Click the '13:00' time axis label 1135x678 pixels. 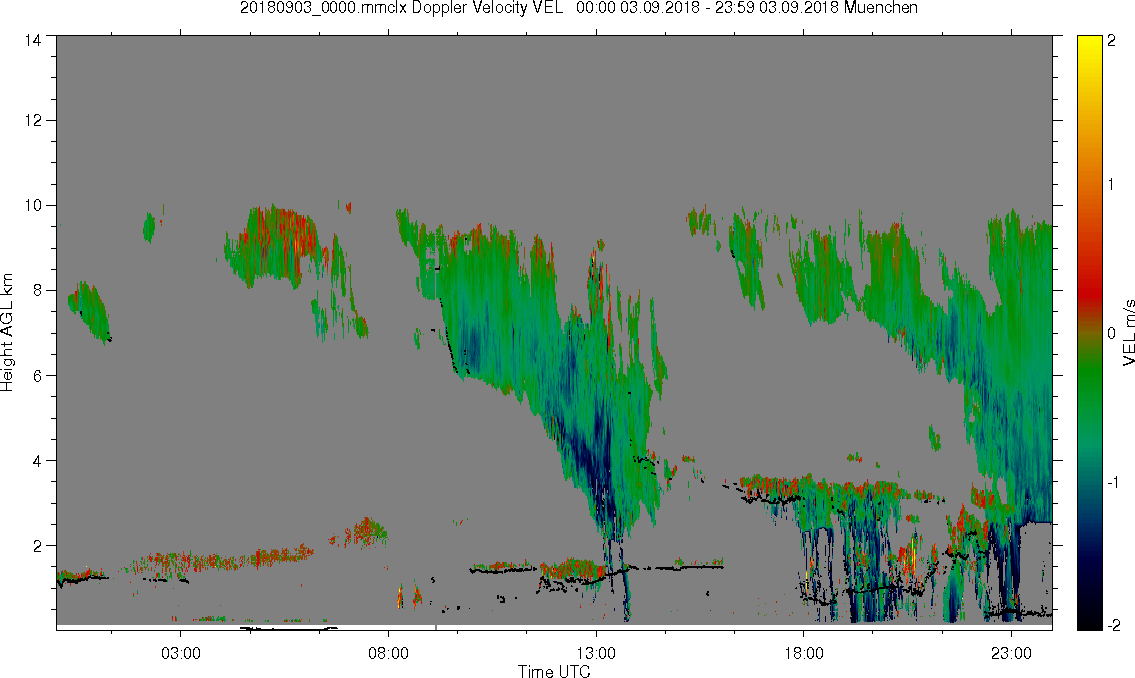(x=596, y=653)
